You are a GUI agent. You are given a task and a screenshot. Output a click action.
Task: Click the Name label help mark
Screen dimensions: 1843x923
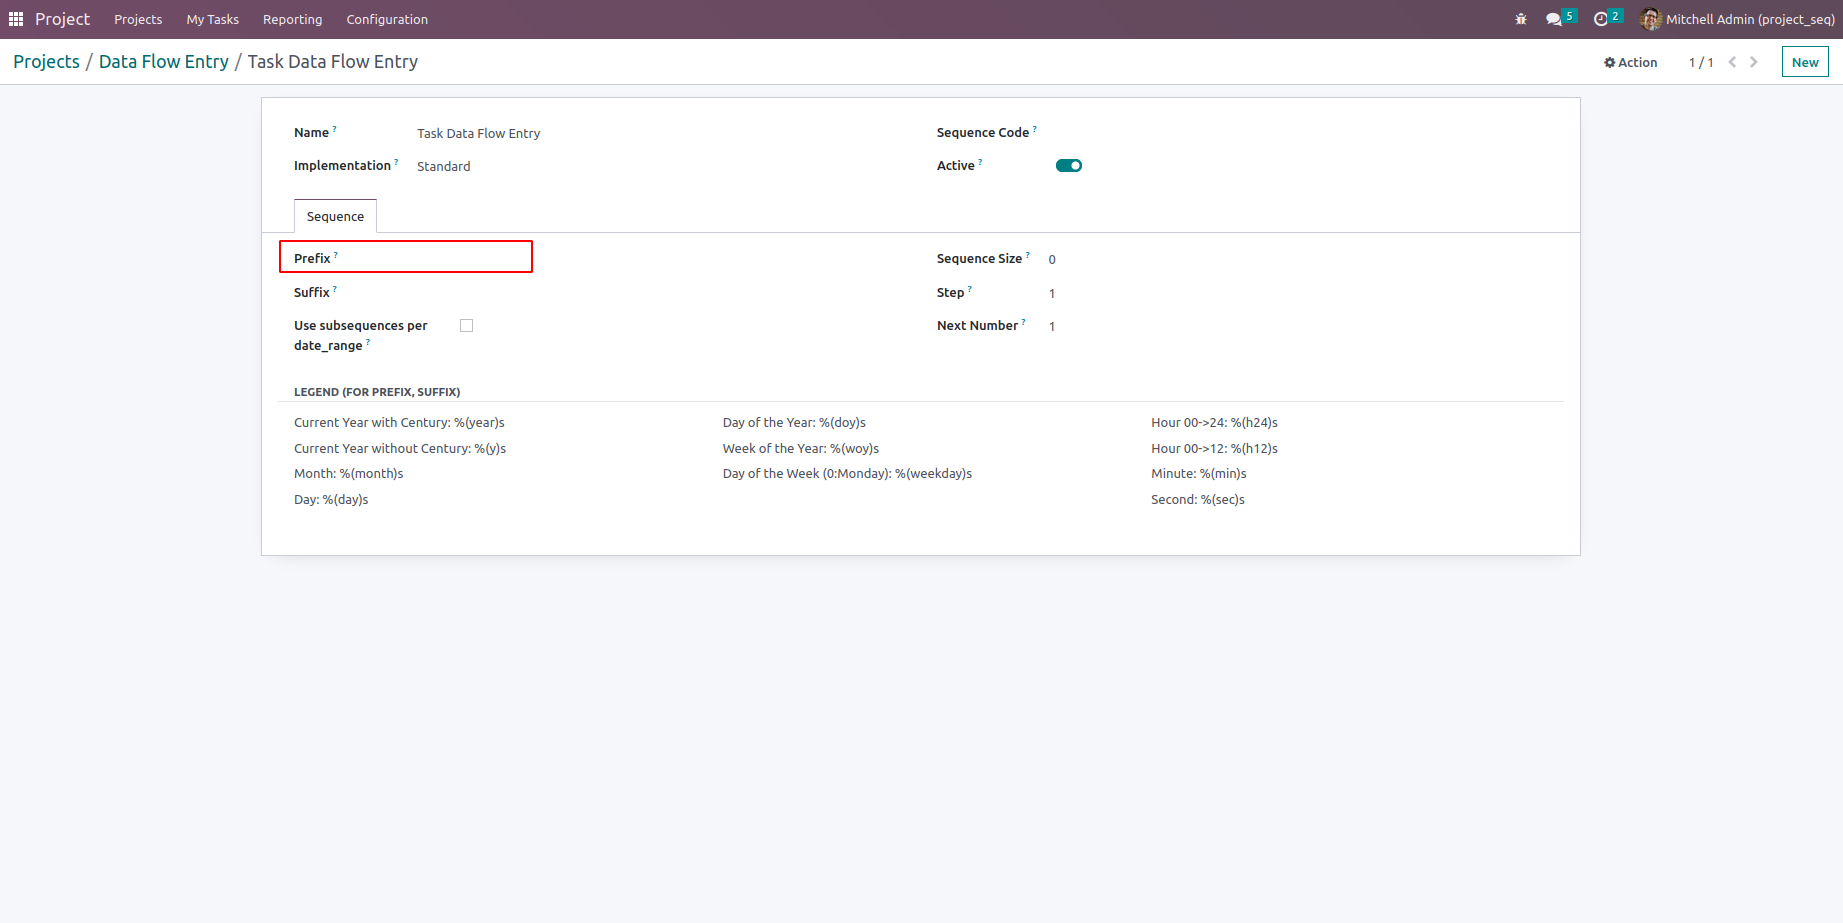pos(334,129)
